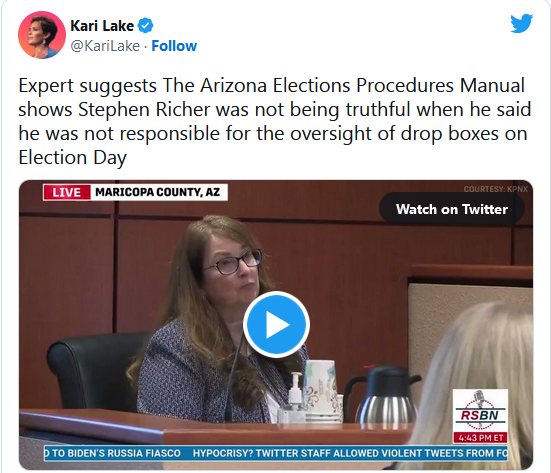Click the Kari Lake display name

coord(102,26)
